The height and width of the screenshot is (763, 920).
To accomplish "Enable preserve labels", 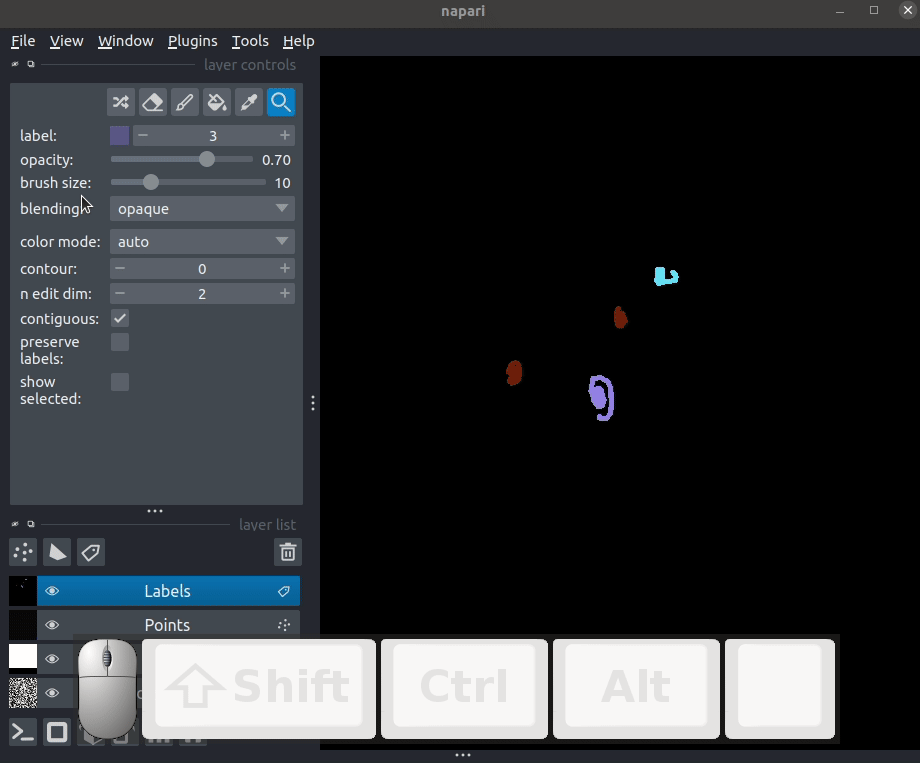I will [x=119, y=342].
